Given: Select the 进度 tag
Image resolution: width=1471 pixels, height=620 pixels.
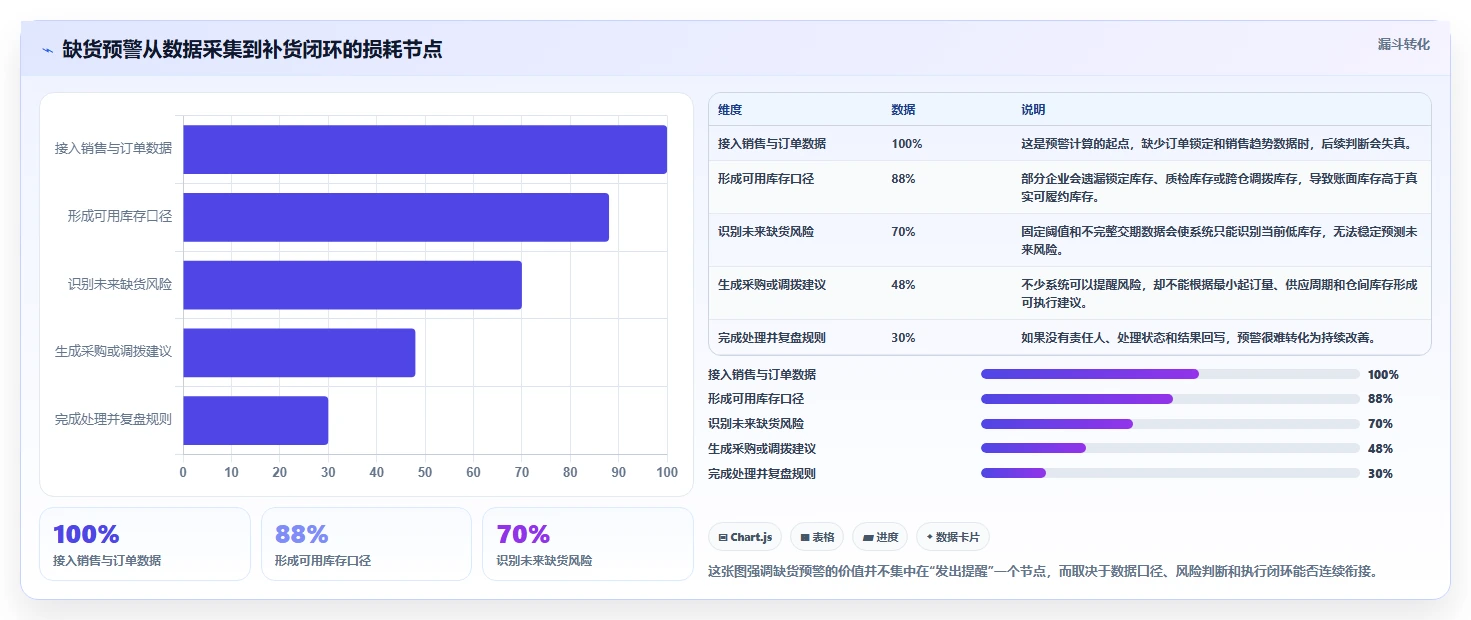Looking at the screenshot, I should click(881, 537).
